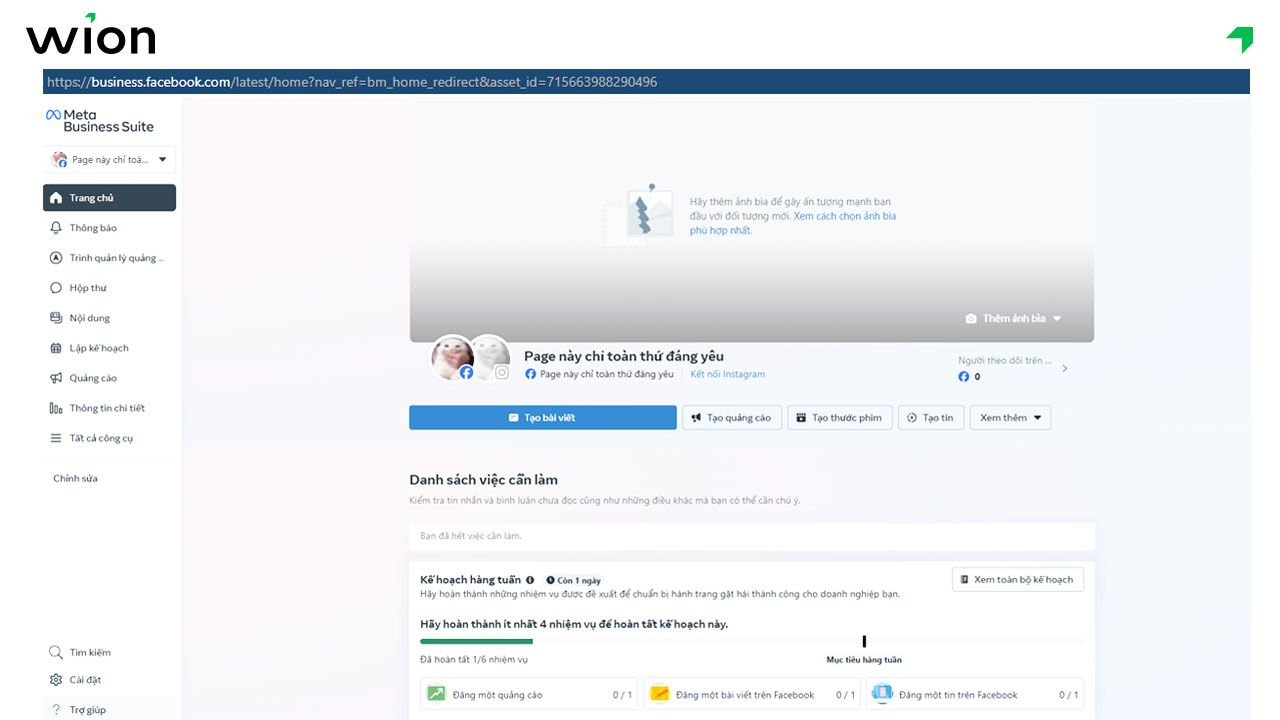Click the Tạo bài viết button
The height and width of the screenshot is (720, 1280).
[543, 418]
